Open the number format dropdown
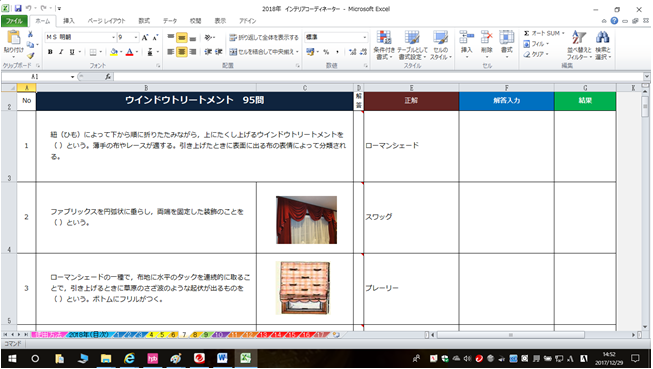This screenshot has height=369, width=653. [365, 37]
